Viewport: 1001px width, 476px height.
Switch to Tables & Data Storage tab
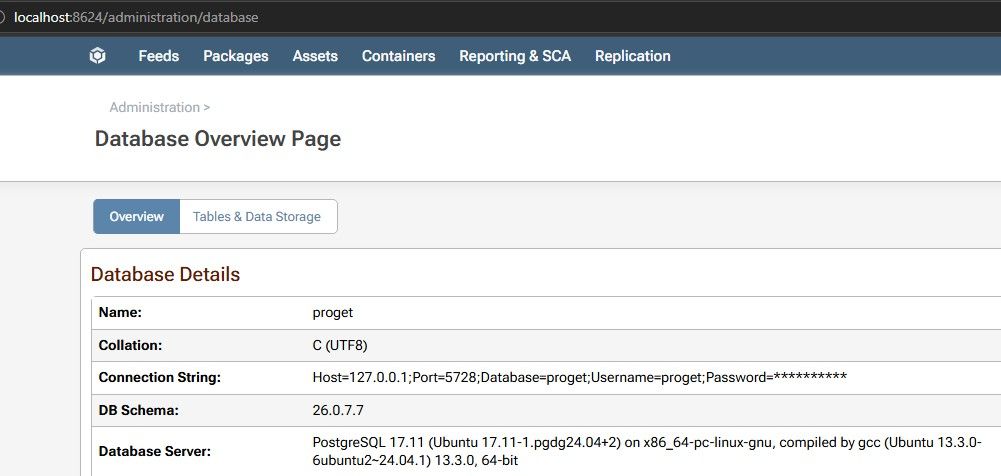coord(257,216)
